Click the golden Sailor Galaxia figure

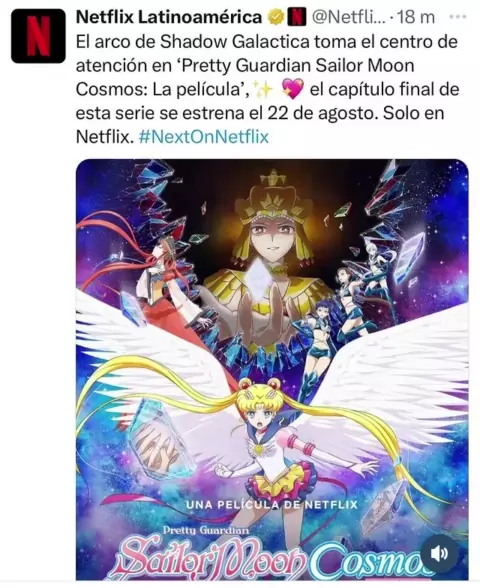[x=270, y=262]
